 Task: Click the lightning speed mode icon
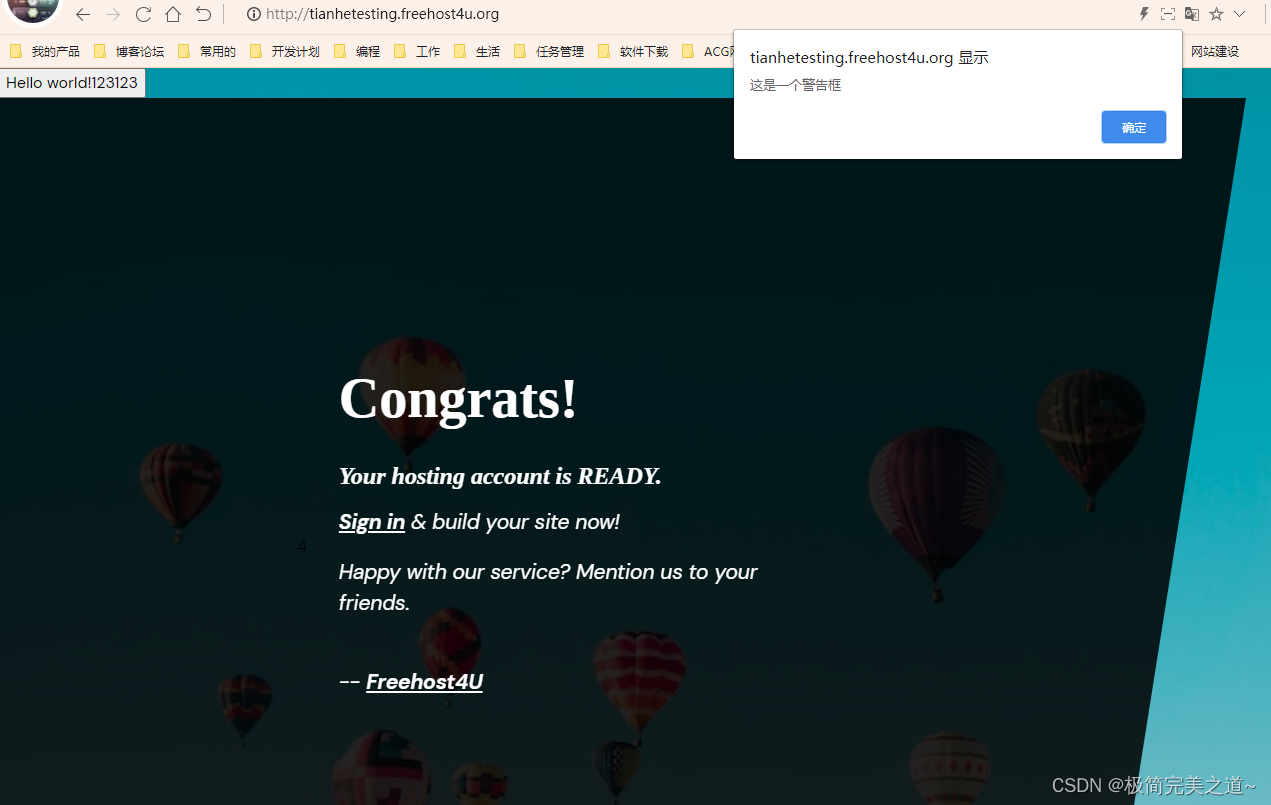pos(1144,14)
